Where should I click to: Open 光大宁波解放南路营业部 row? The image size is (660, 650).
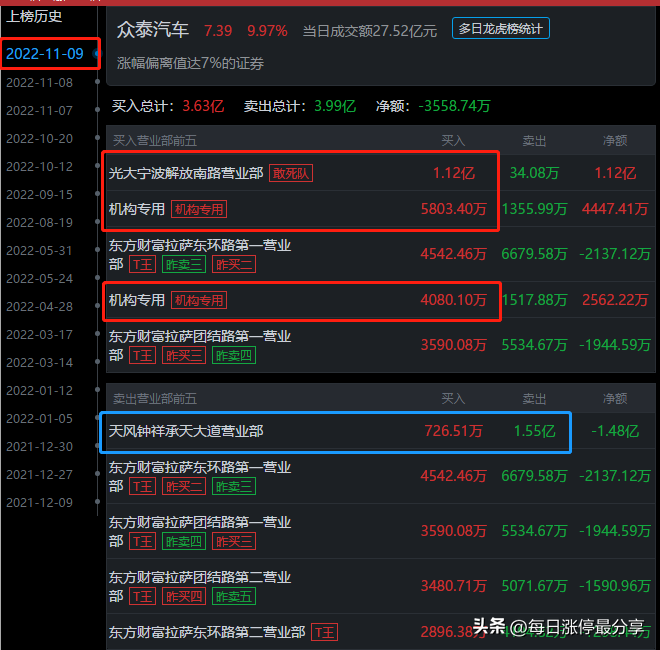tap(381, 173)
